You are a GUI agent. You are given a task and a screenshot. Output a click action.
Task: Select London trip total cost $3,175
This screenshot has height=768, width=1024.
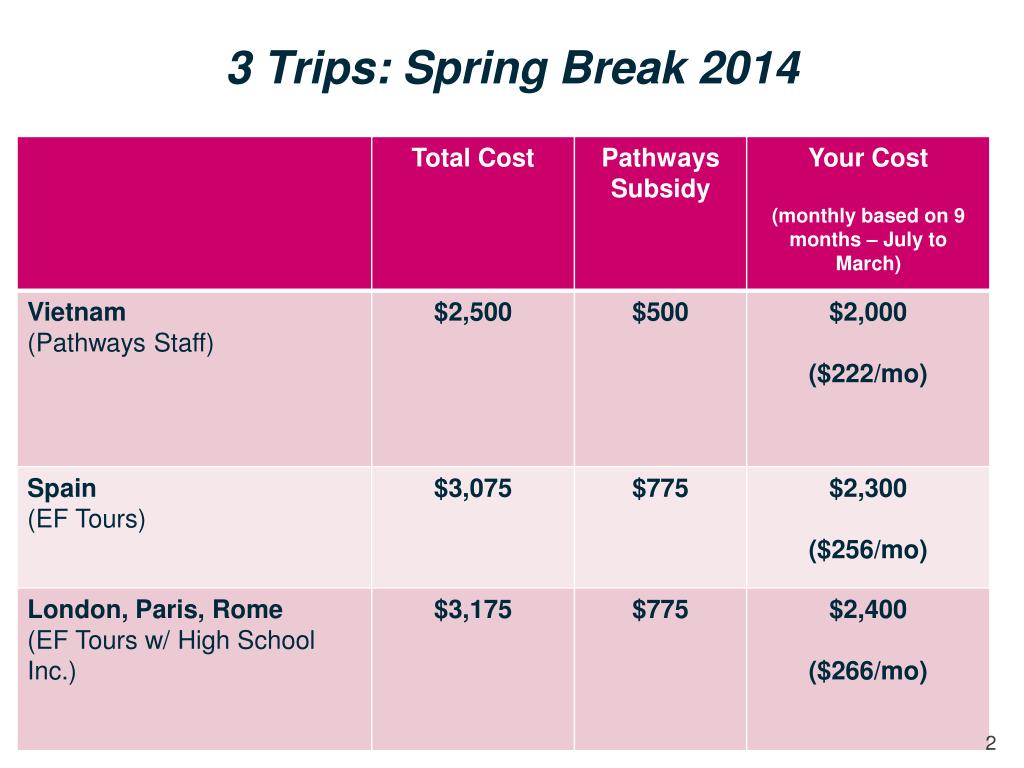coord(473,609)
